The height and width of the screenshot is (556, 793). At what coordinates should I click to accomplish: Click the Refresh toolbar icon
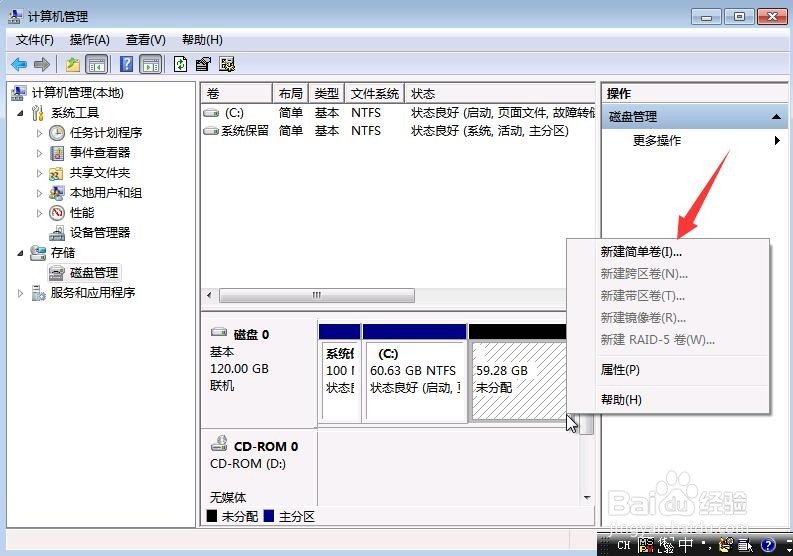tap(181, 64)
